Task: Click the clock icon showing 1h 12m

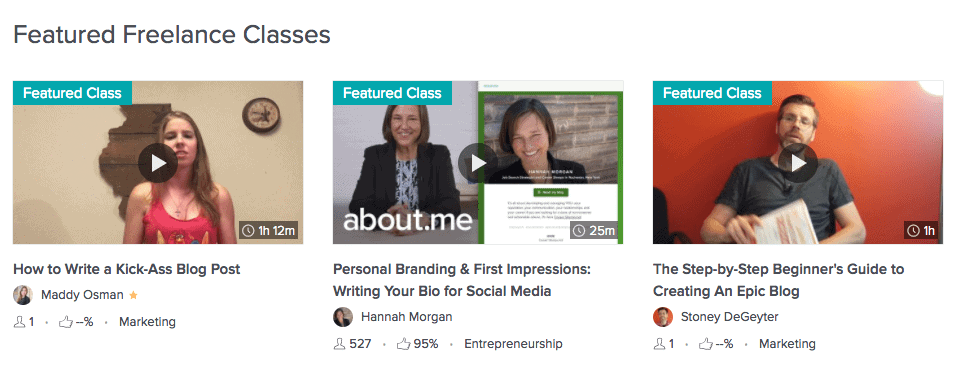Action: coord(248,230)
